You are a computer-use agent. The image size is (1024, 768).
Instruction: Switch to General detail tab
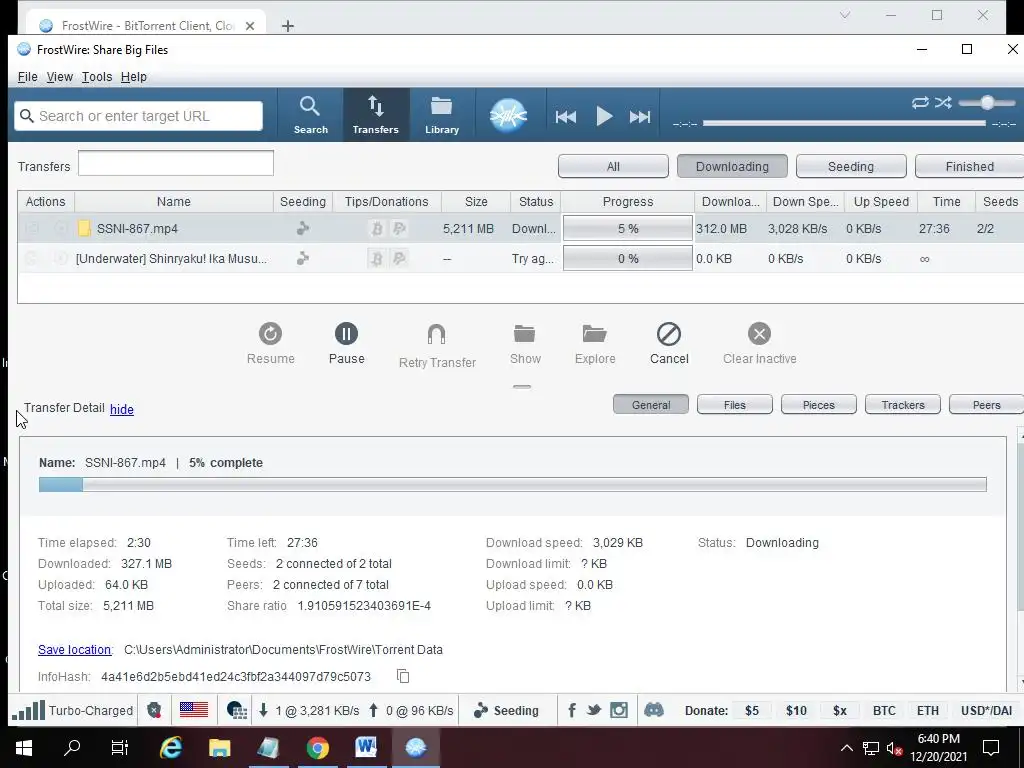tap(650, 405)
